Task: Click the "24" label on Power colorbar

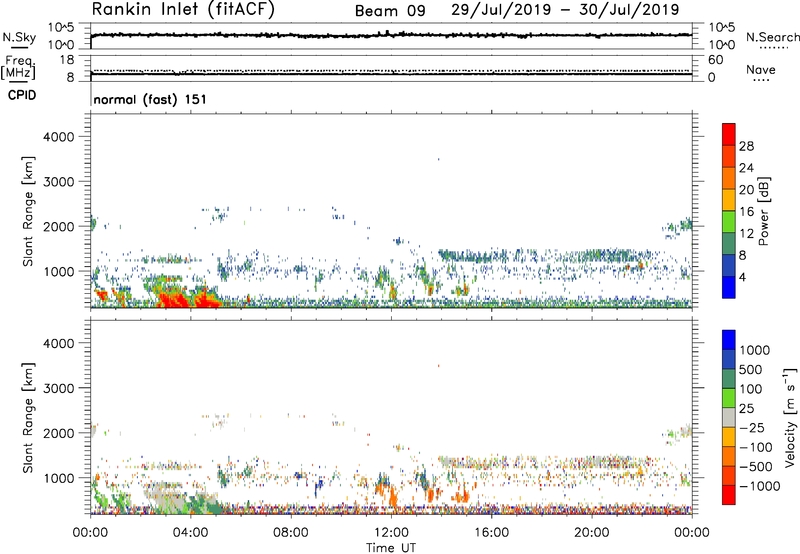Action: (746, 168)
